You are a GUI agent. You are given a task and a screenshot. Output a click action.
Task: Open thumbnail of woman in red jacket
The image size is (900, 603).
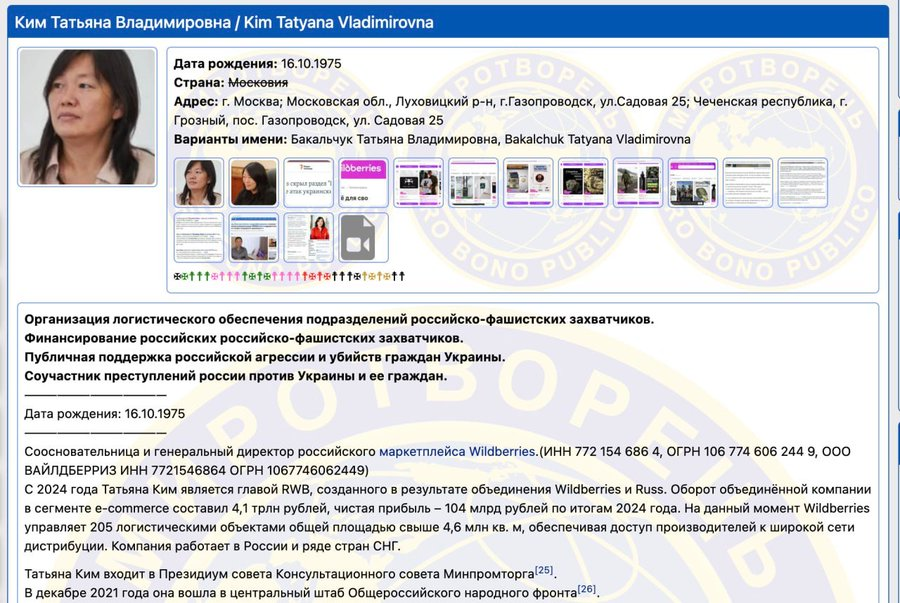[x=308, y=238]
